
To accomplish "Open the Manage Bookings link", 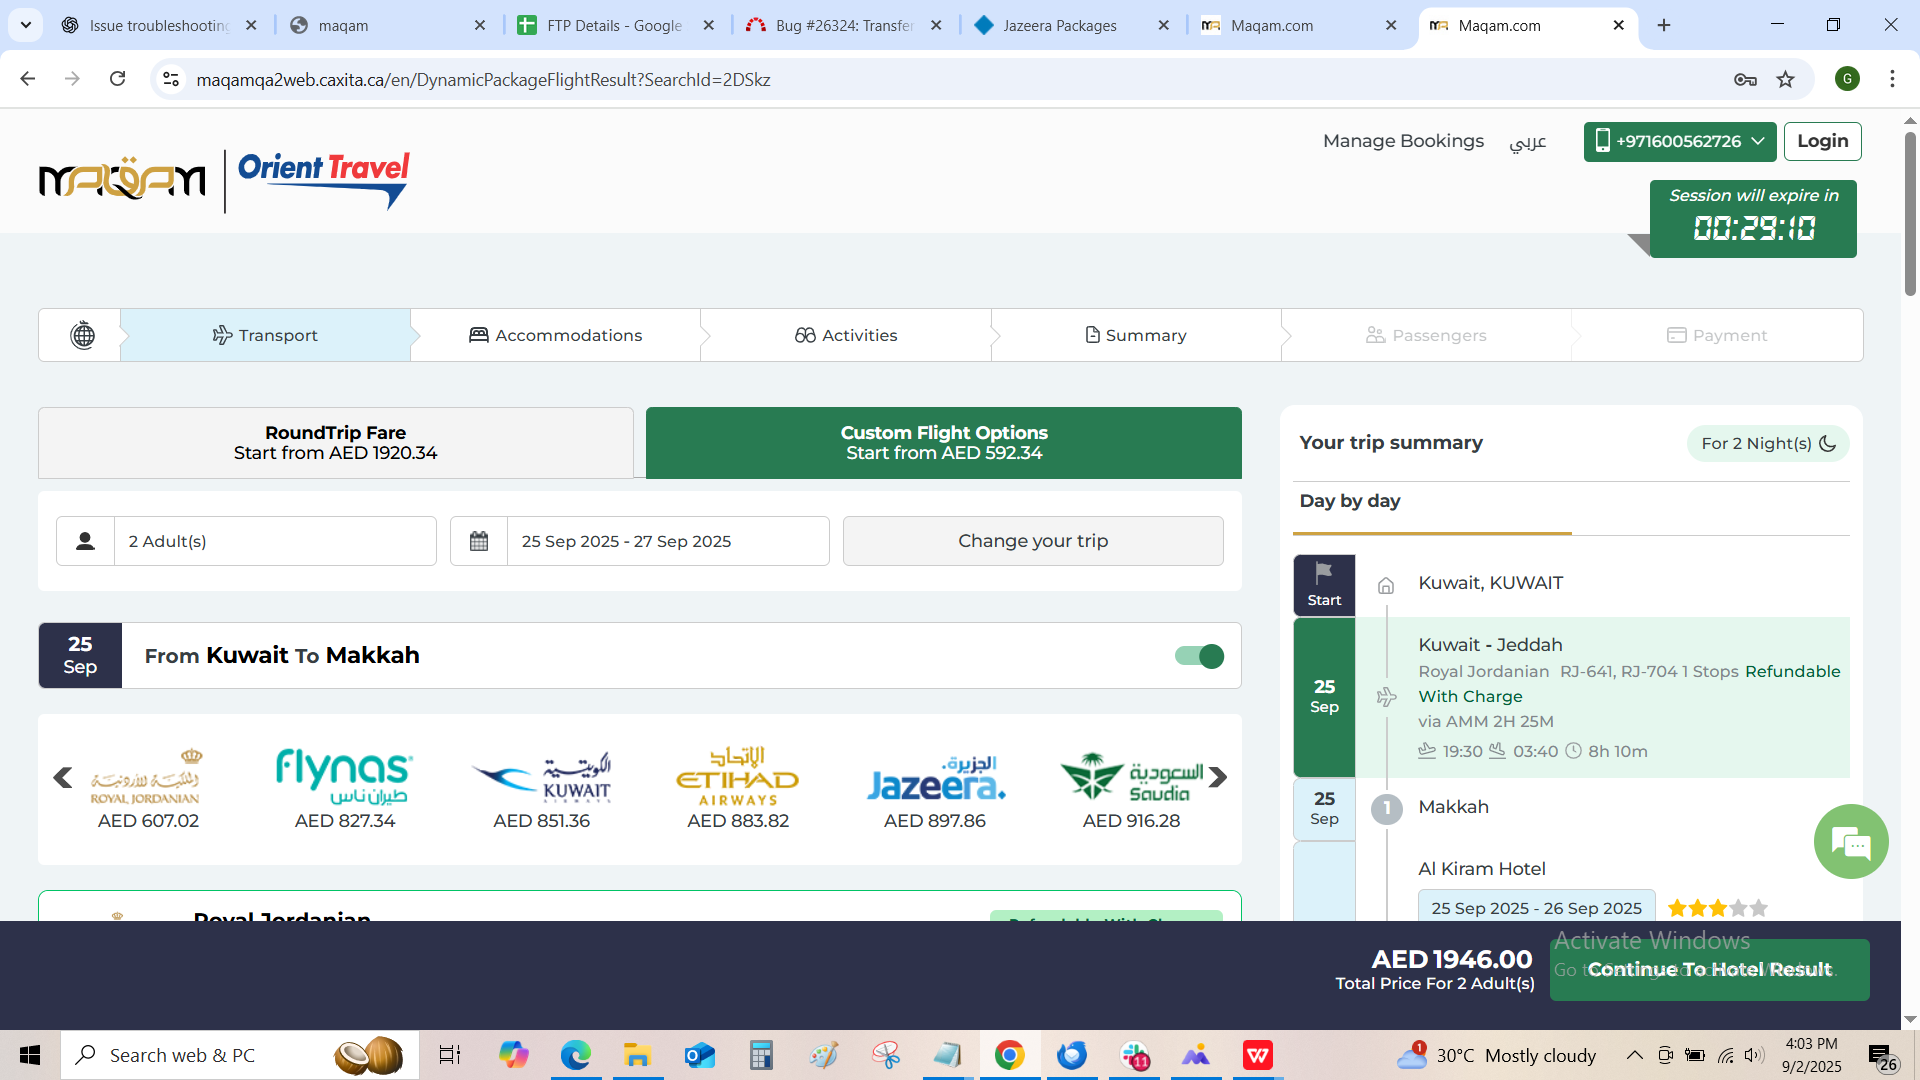I will [x=1403, y=141].
